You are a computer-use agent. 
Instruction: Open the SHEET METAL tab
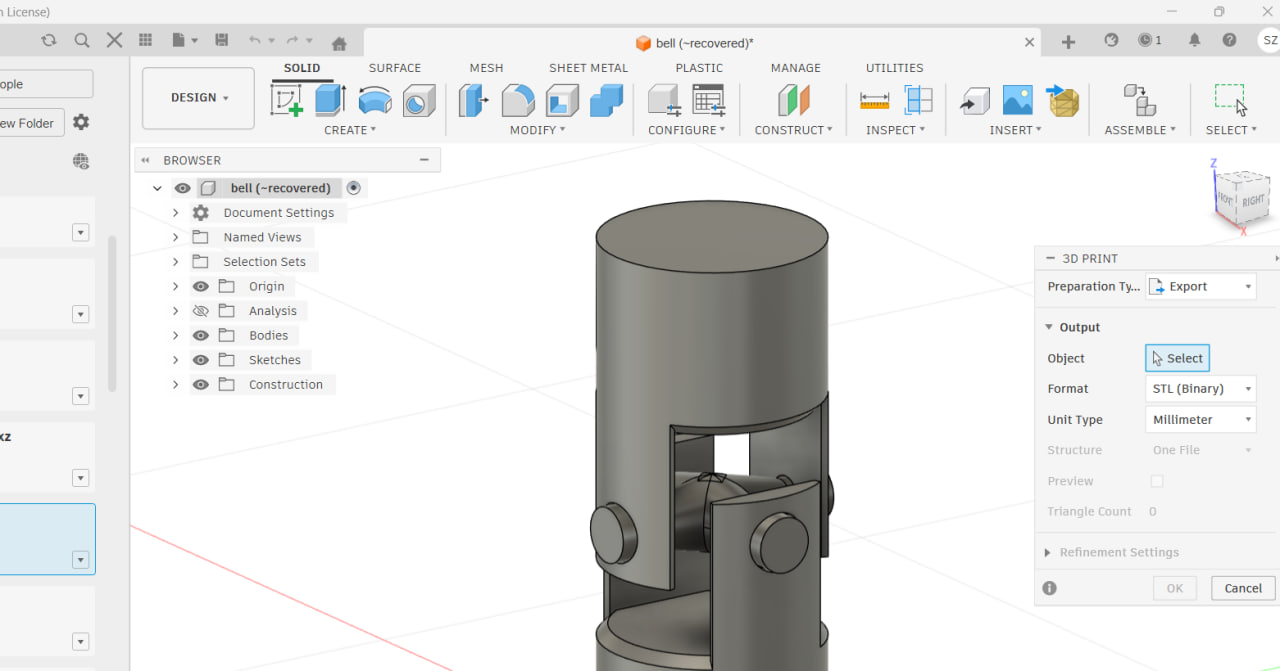tap(588, 68)
